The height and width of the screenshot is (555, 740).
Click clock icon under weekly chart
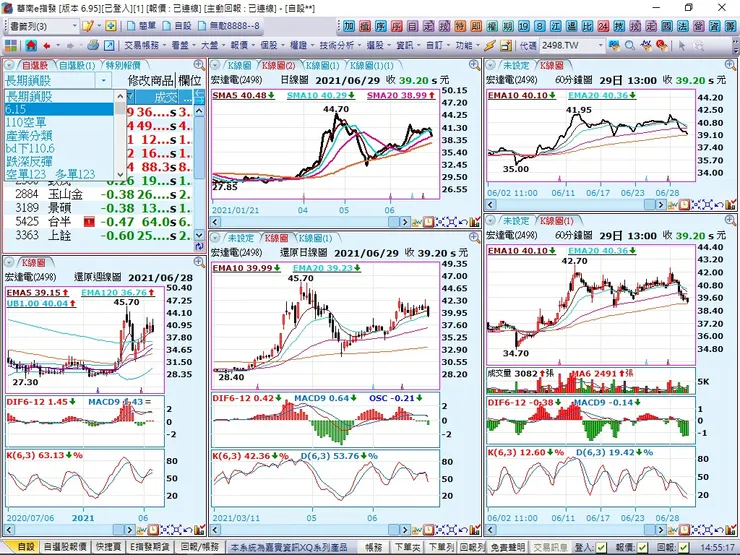coord(154,530)
